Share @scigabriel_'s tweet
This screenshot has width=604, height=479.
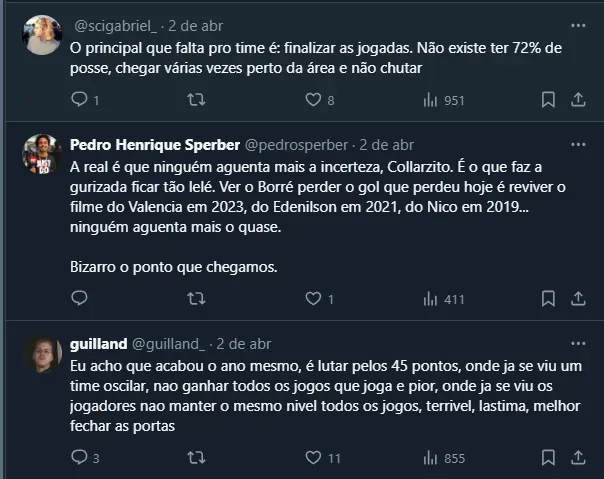[577, 99]
